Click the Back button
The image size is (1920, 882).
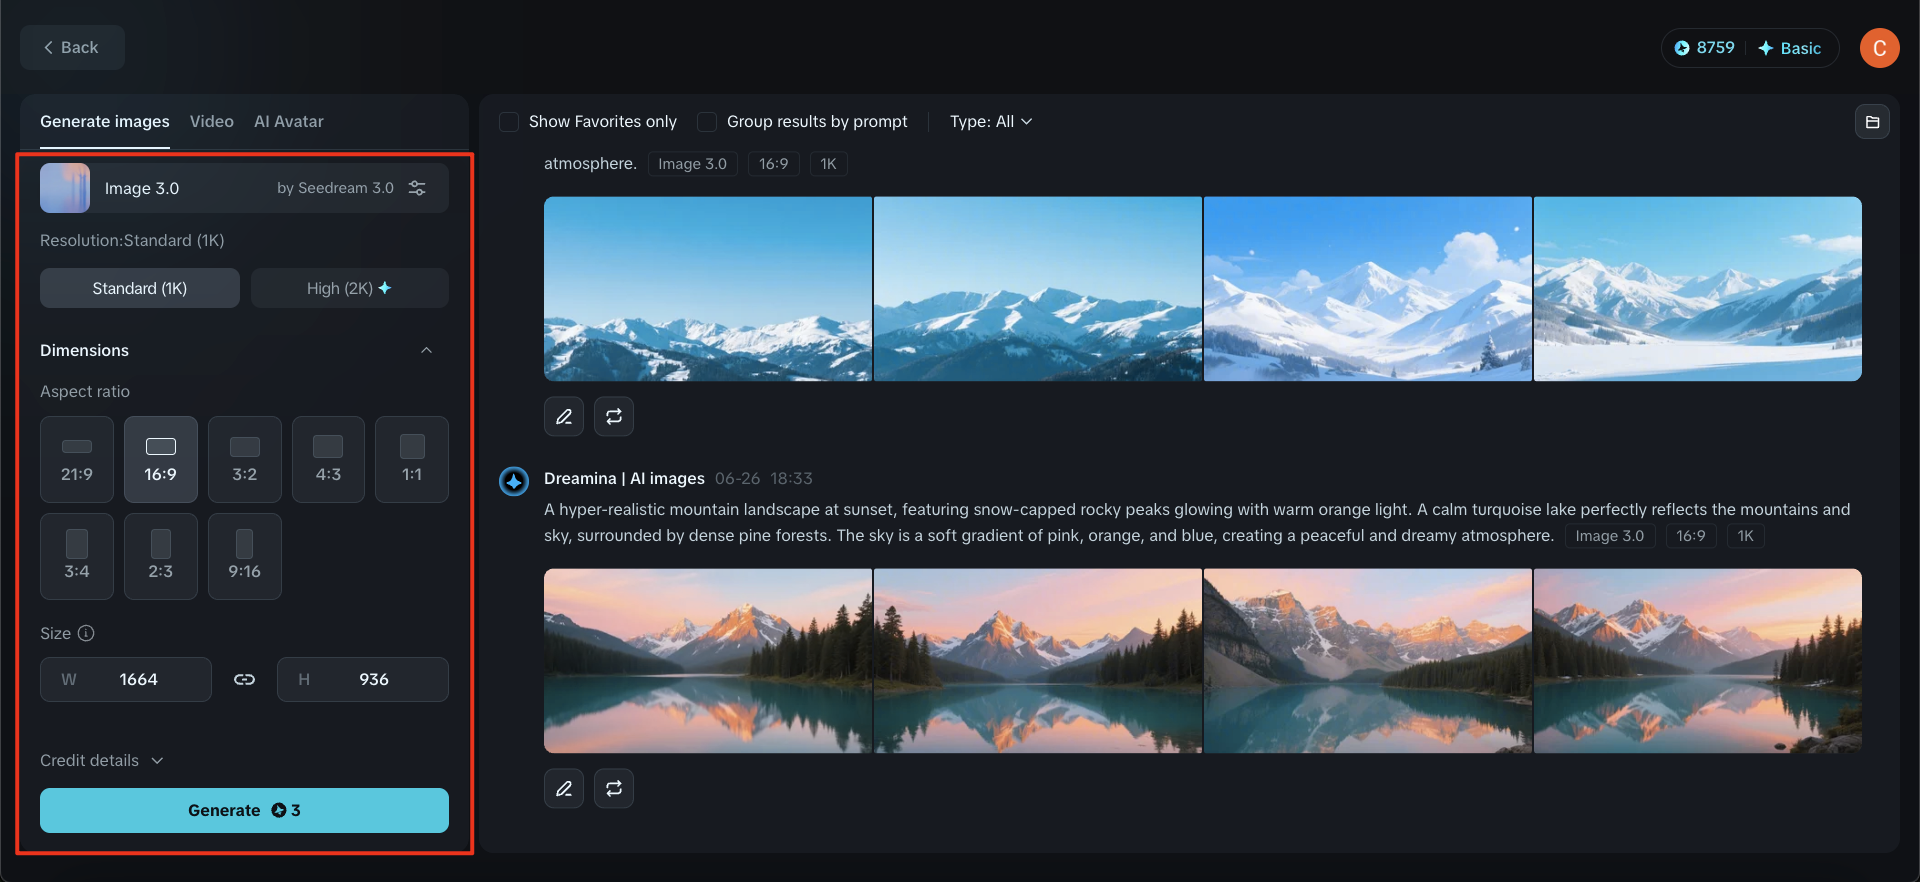pos(72,47)
